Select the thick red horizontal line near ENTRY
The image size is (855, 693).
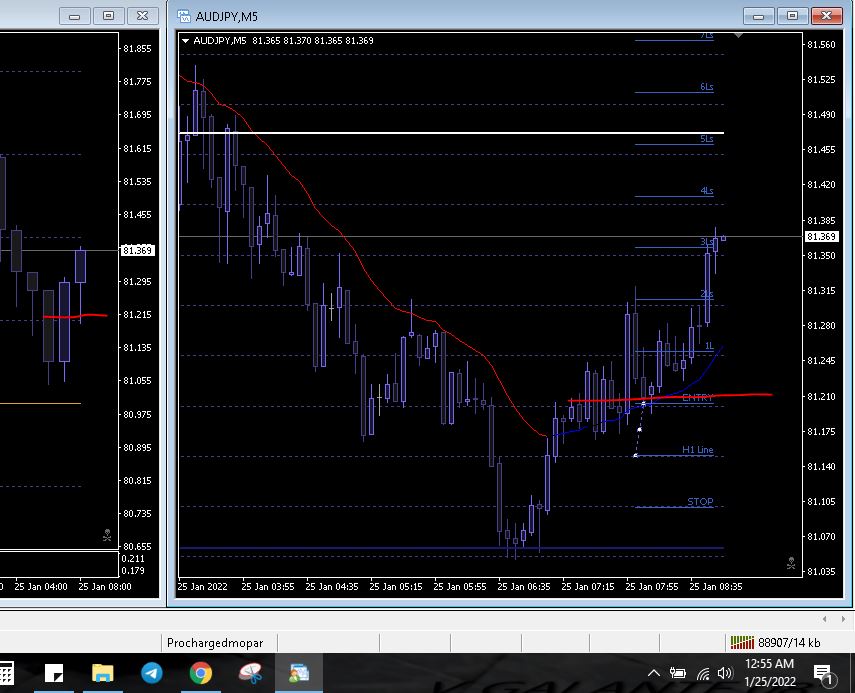pos(670,397)
